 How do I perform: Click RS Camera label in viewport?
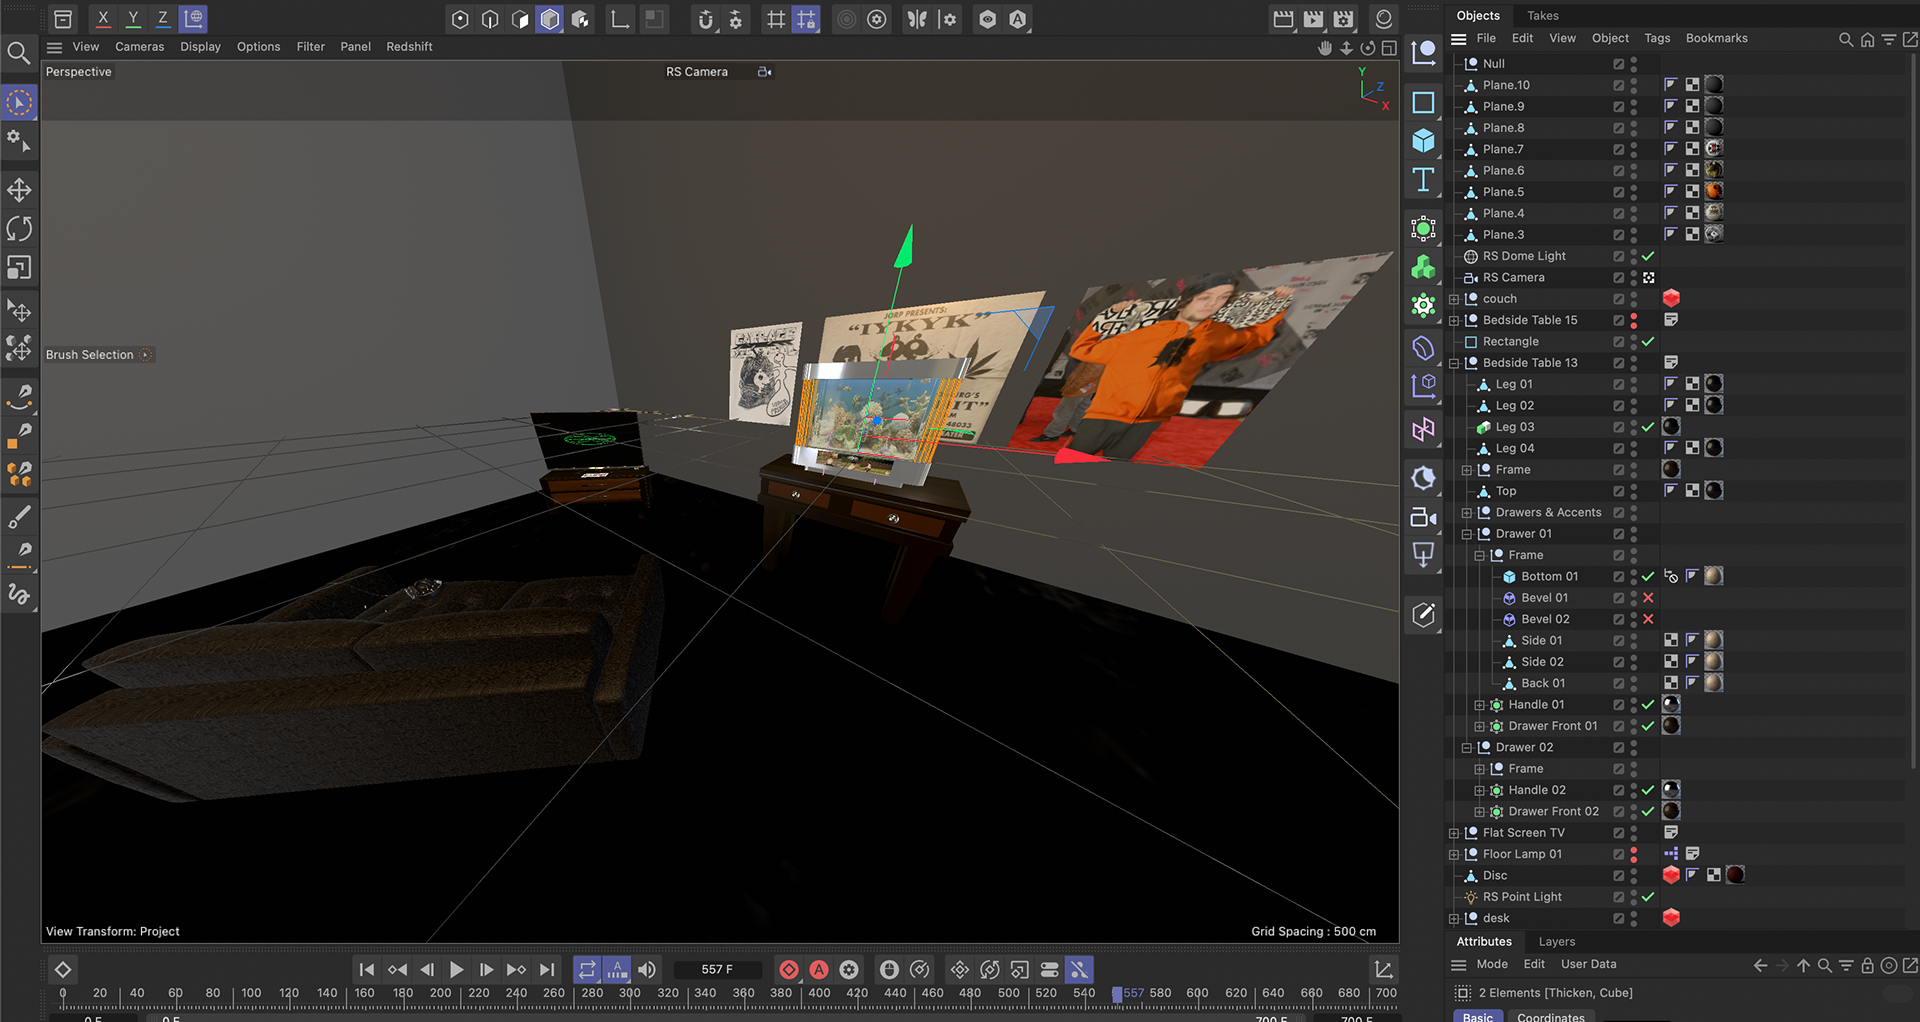697,72
